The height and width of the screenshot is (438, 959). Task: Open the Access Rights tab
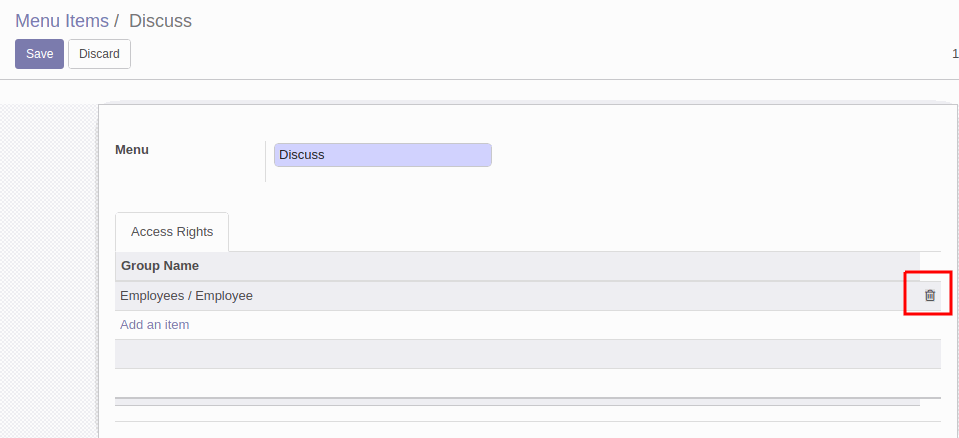click(172, 232)
